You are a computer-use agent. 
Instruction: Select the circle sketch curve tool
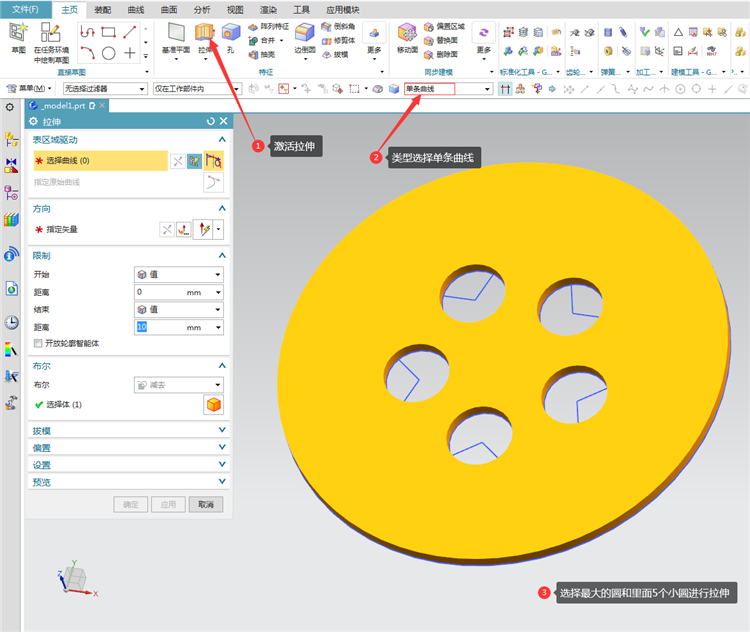[x=109, y=53]
